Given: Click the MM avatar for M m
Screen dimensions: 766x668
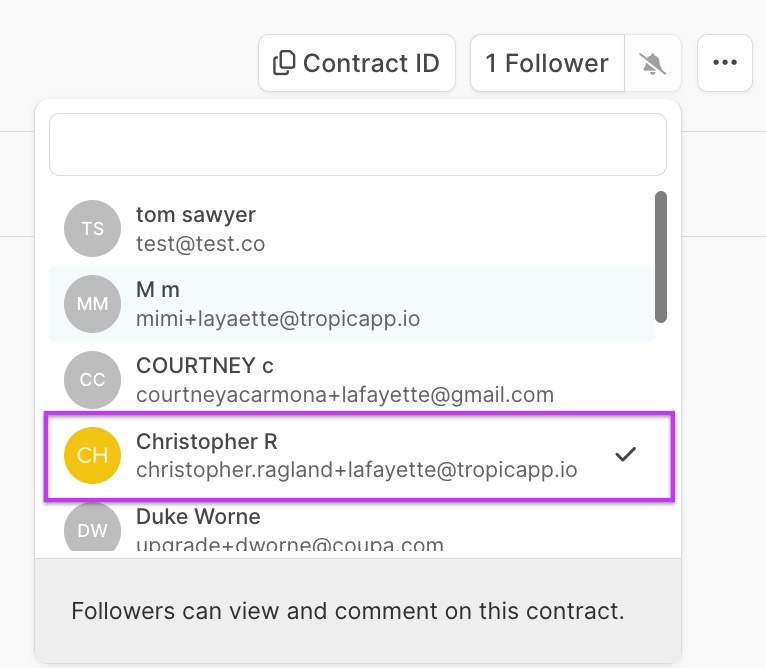Looking at the screenshot, I should point(92,304).
